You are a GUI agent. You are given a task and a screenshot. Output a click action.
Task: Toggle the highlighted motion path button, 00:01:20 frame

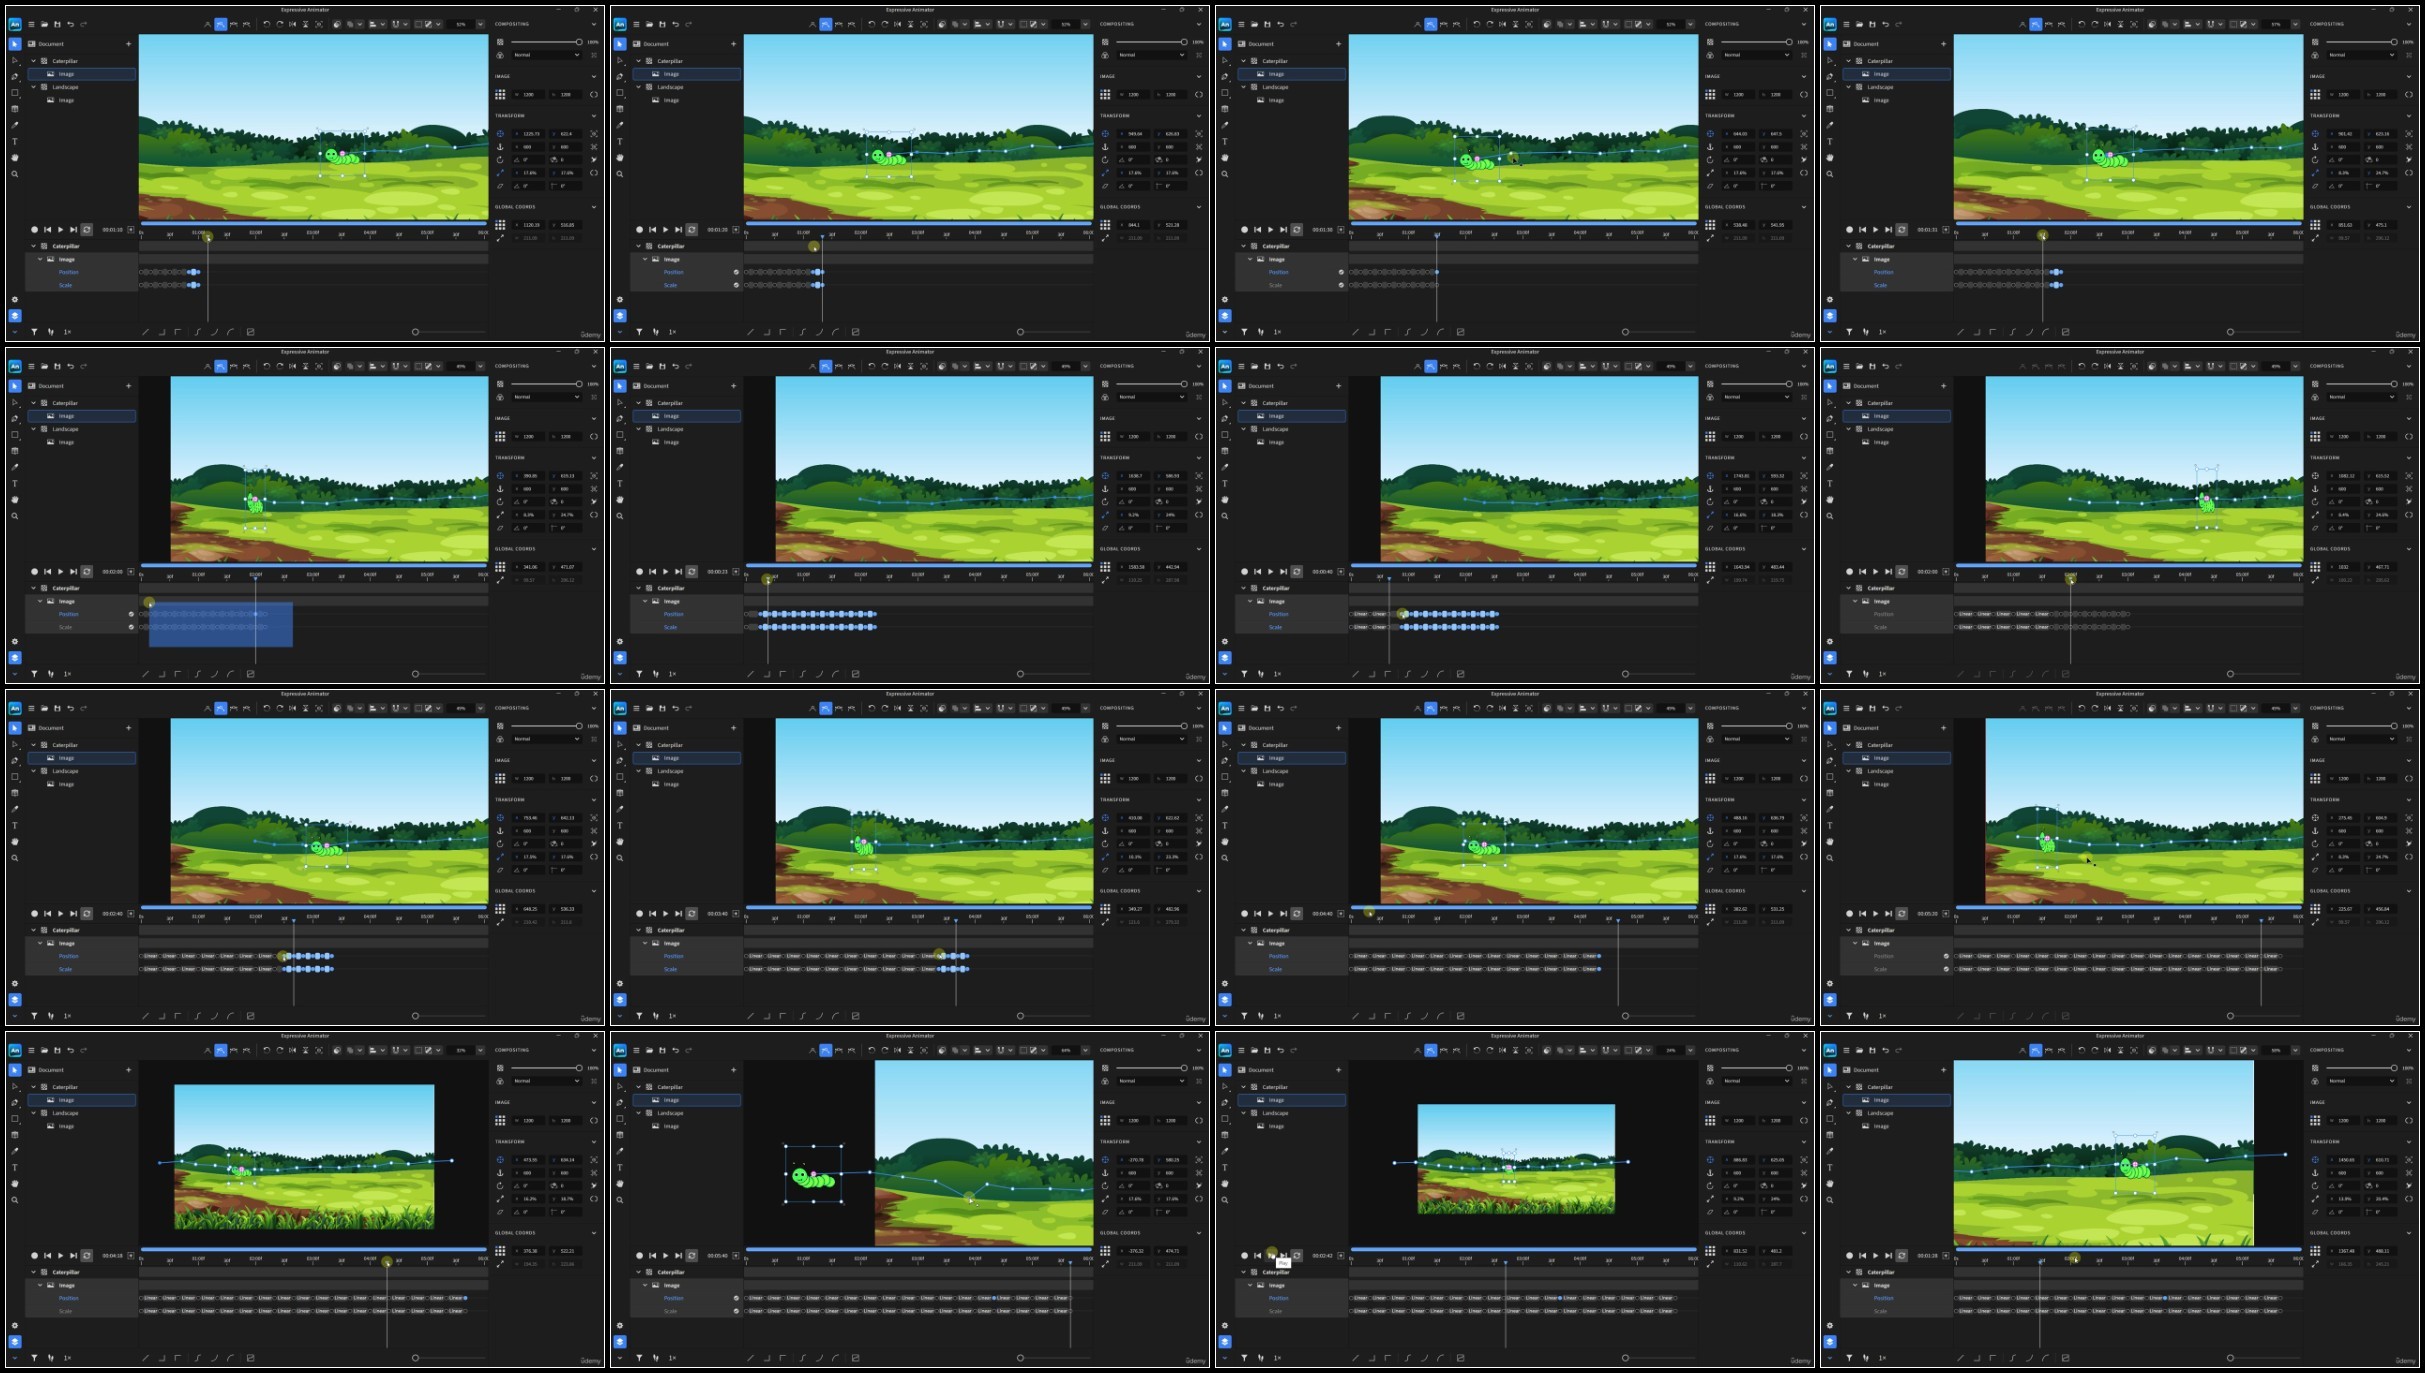825,24
